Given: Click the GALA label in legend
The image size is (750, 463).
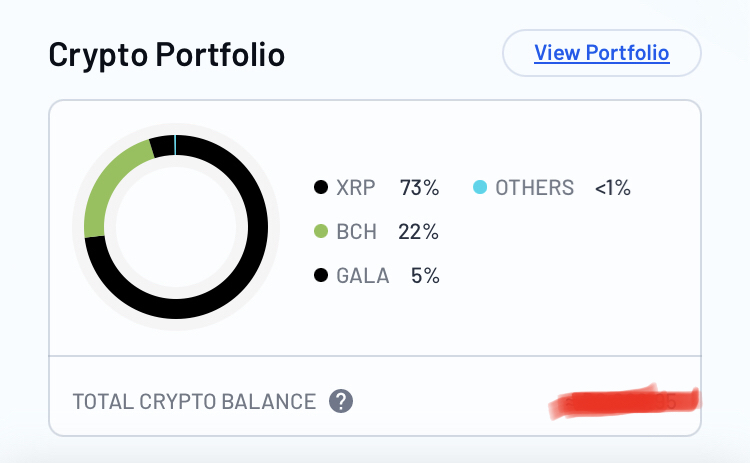Looking at the screenshot, I should (x=363, y=276).
